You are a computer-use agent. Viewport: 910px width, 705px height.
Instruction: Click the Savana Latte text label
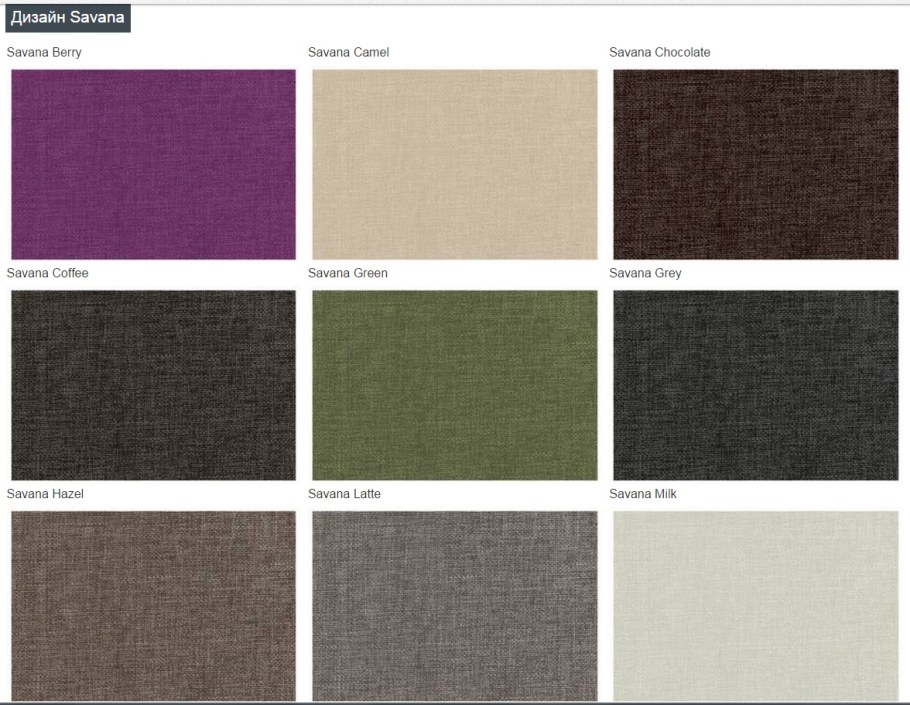coord(344,494)
